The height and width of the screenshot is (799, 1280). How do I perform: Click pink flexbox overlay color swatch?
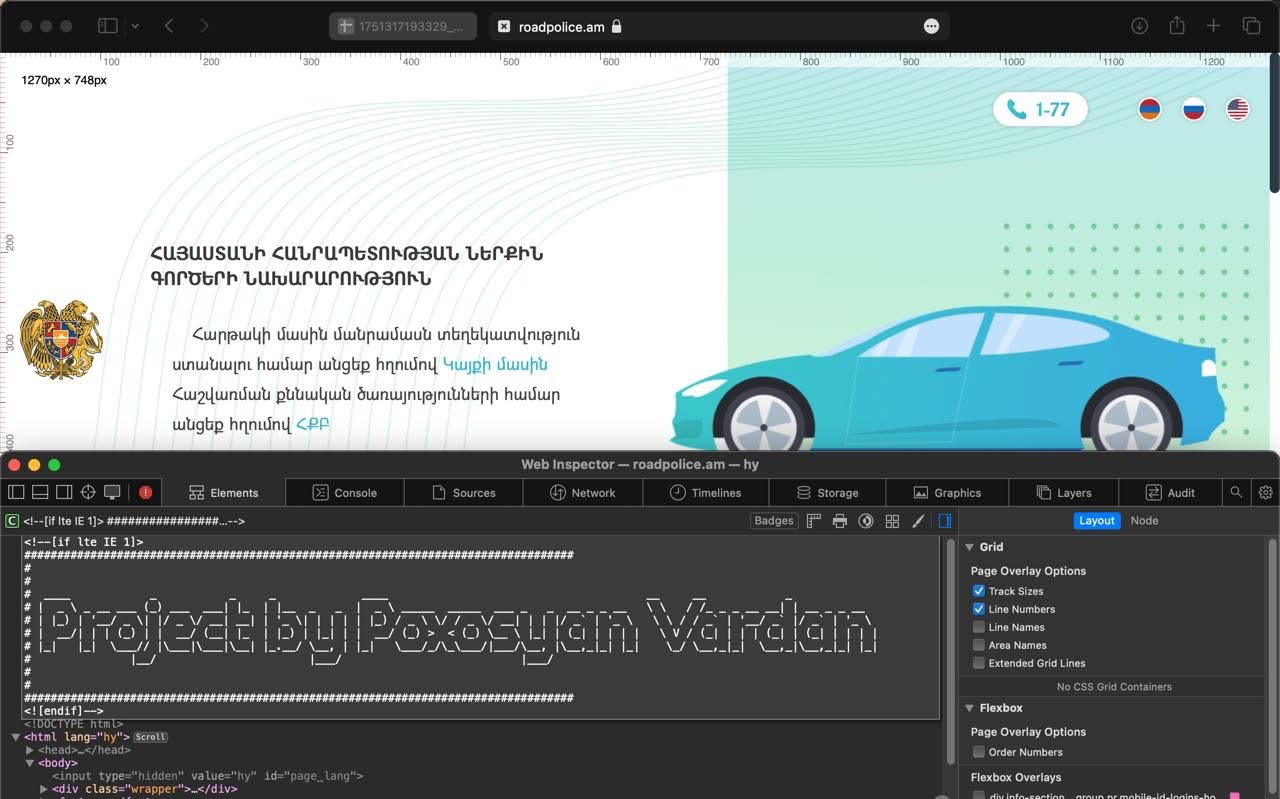click(x=1234, y=796)
